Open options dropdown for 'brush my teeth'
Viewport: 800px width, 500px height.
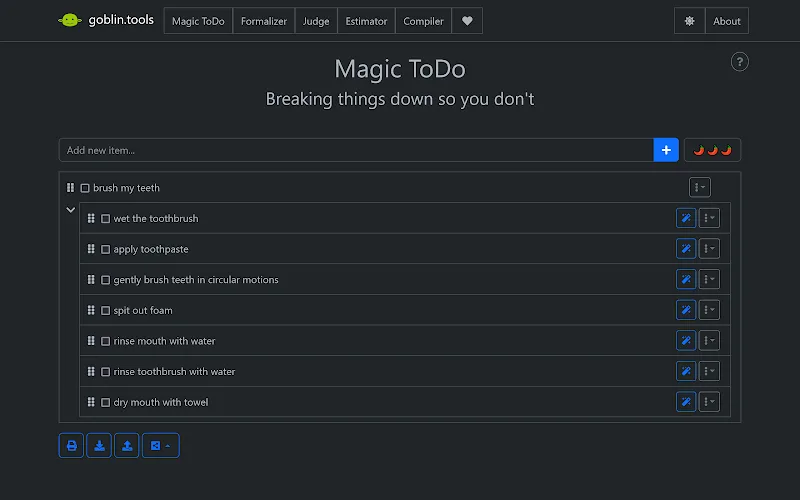tap(700, 187)
